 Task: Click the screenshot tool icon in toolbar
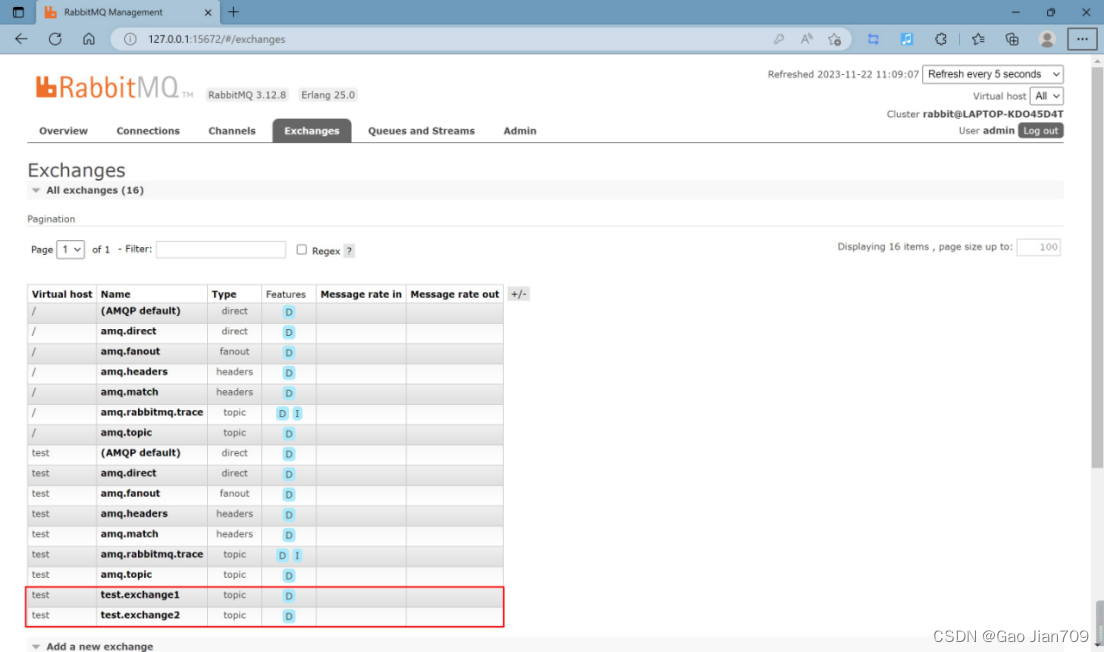873,39
